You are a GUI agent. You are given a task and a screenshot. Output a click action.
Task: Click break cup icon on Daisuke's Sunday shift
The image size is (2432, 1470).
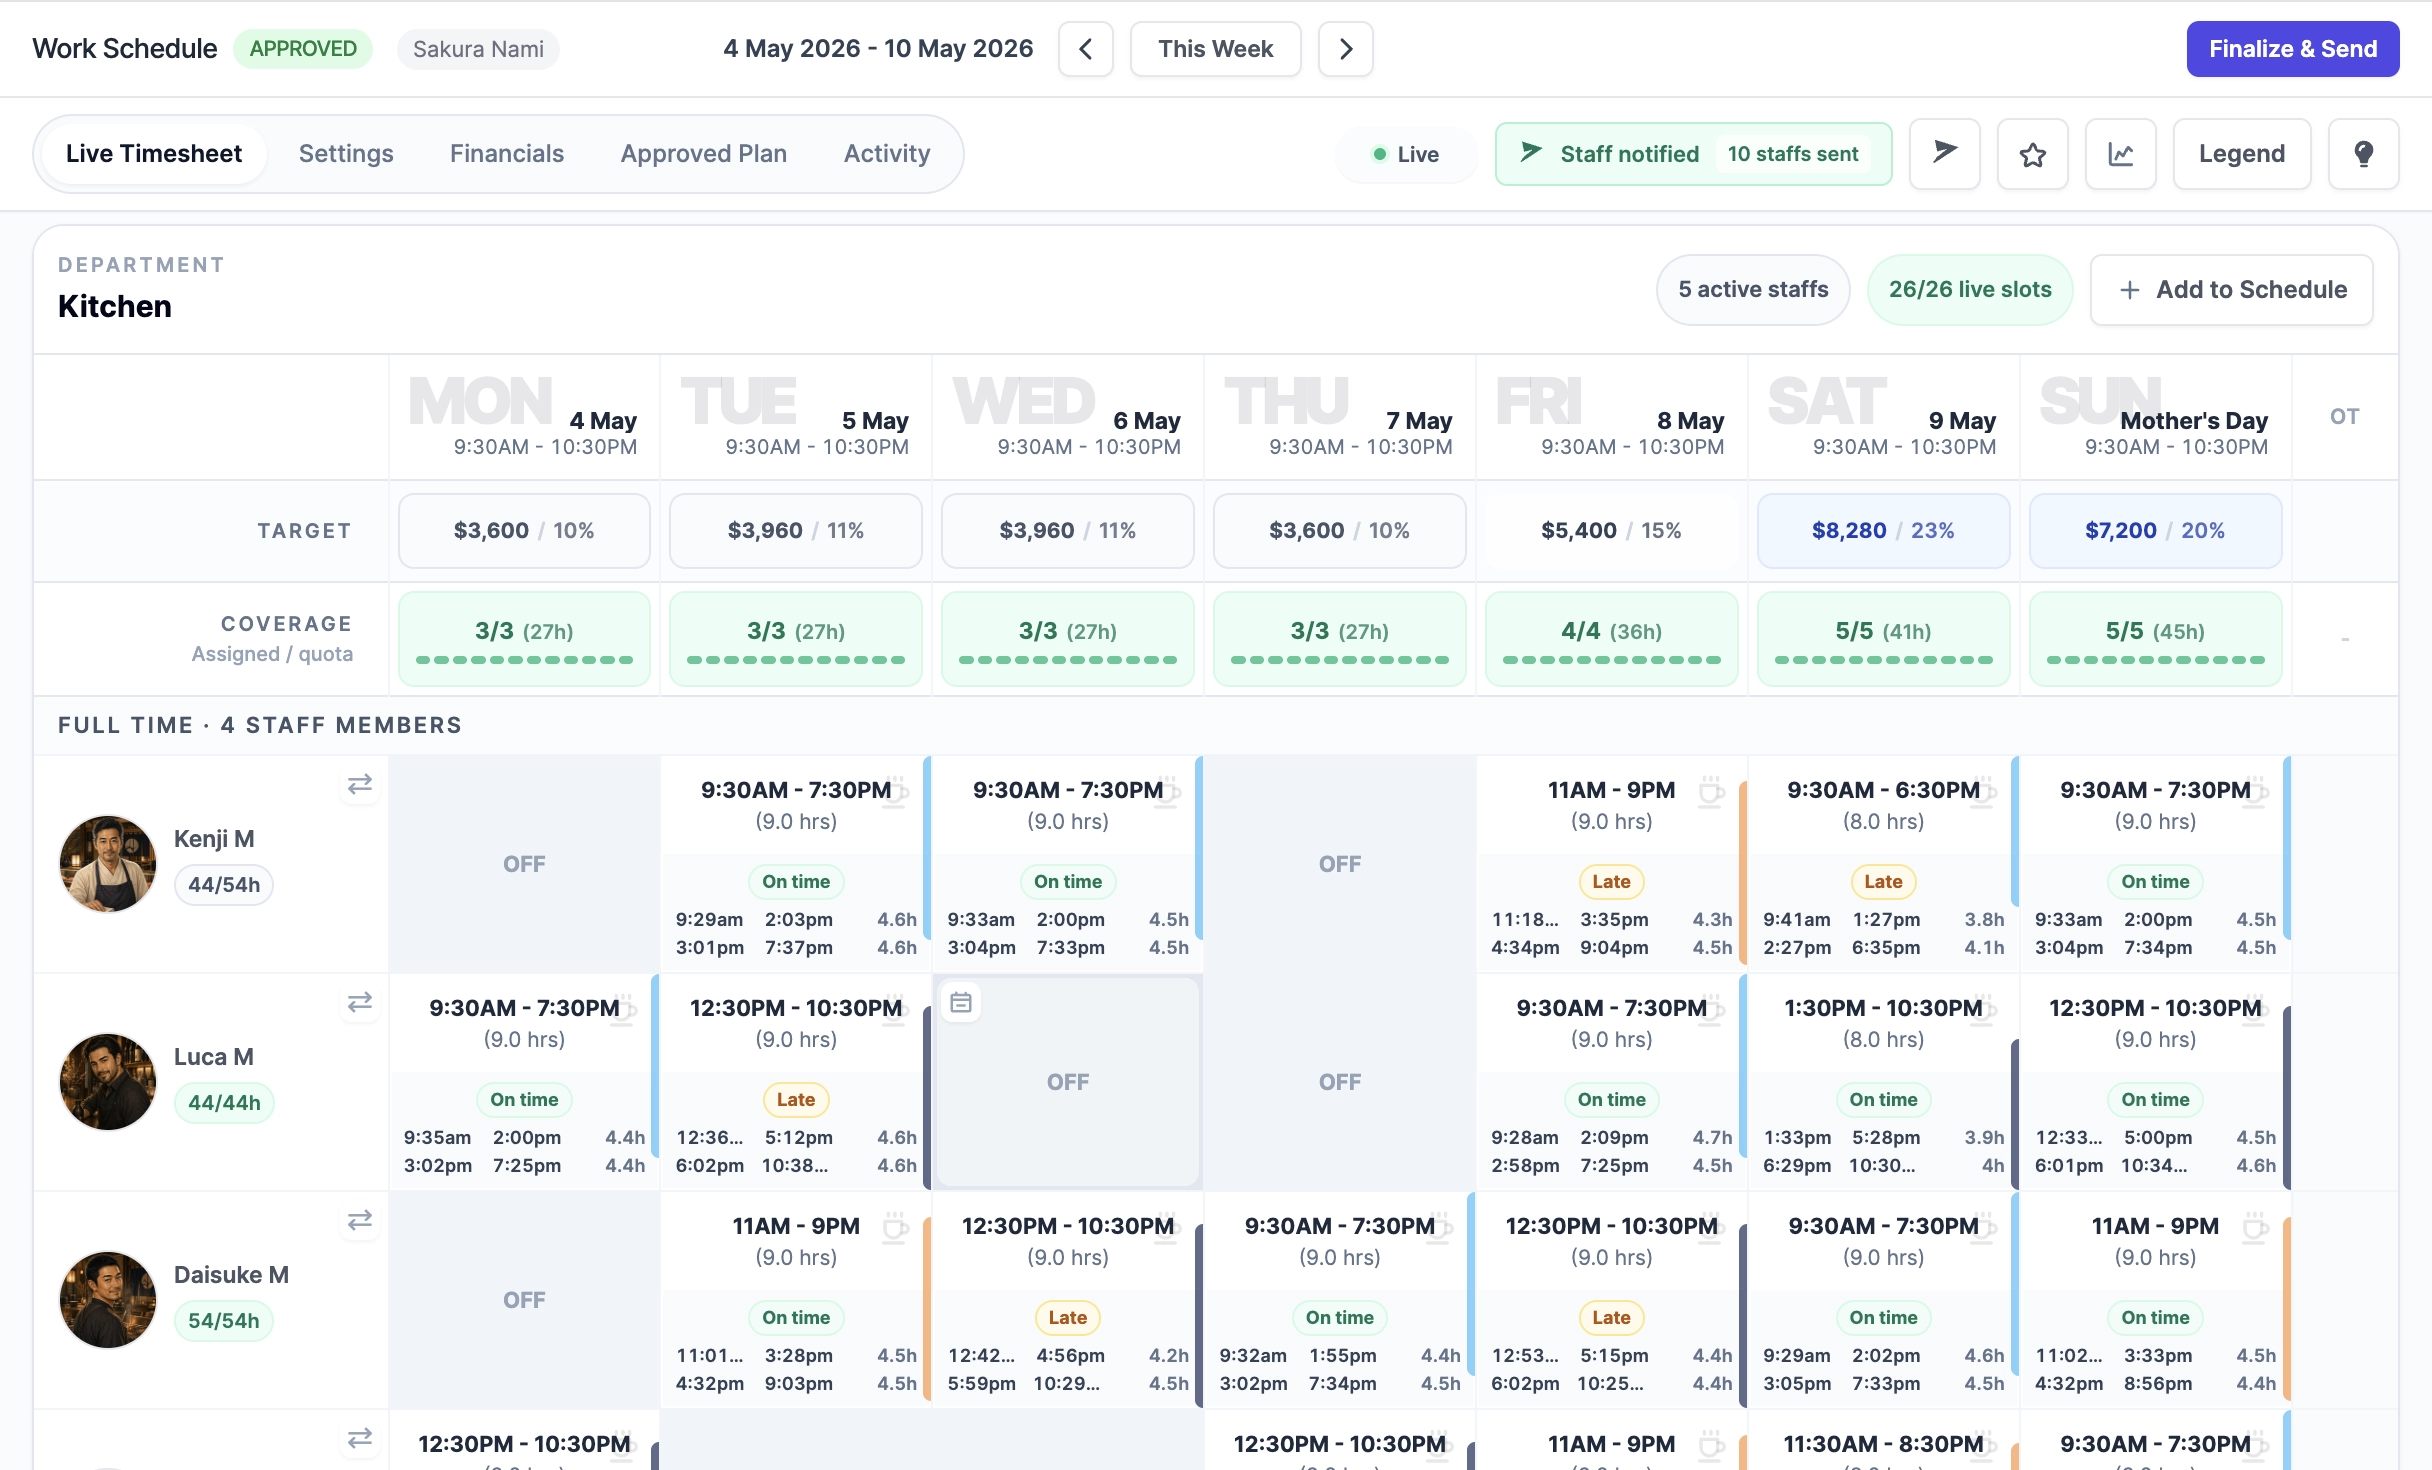(2255, 1227)
